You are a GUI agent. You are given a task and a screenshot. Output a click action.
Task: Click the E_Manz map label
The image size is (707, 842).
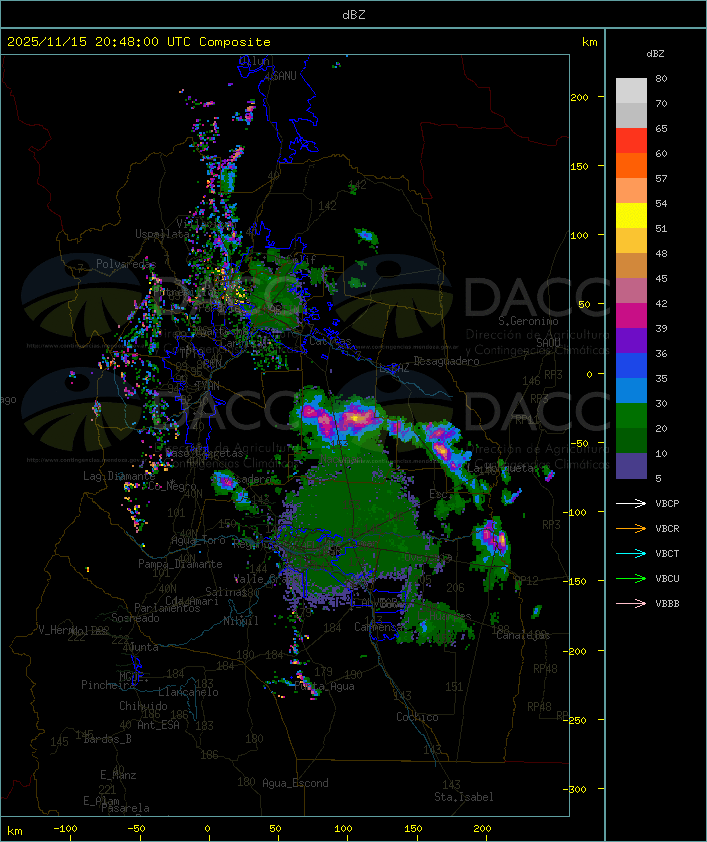(x=118, y=775)
